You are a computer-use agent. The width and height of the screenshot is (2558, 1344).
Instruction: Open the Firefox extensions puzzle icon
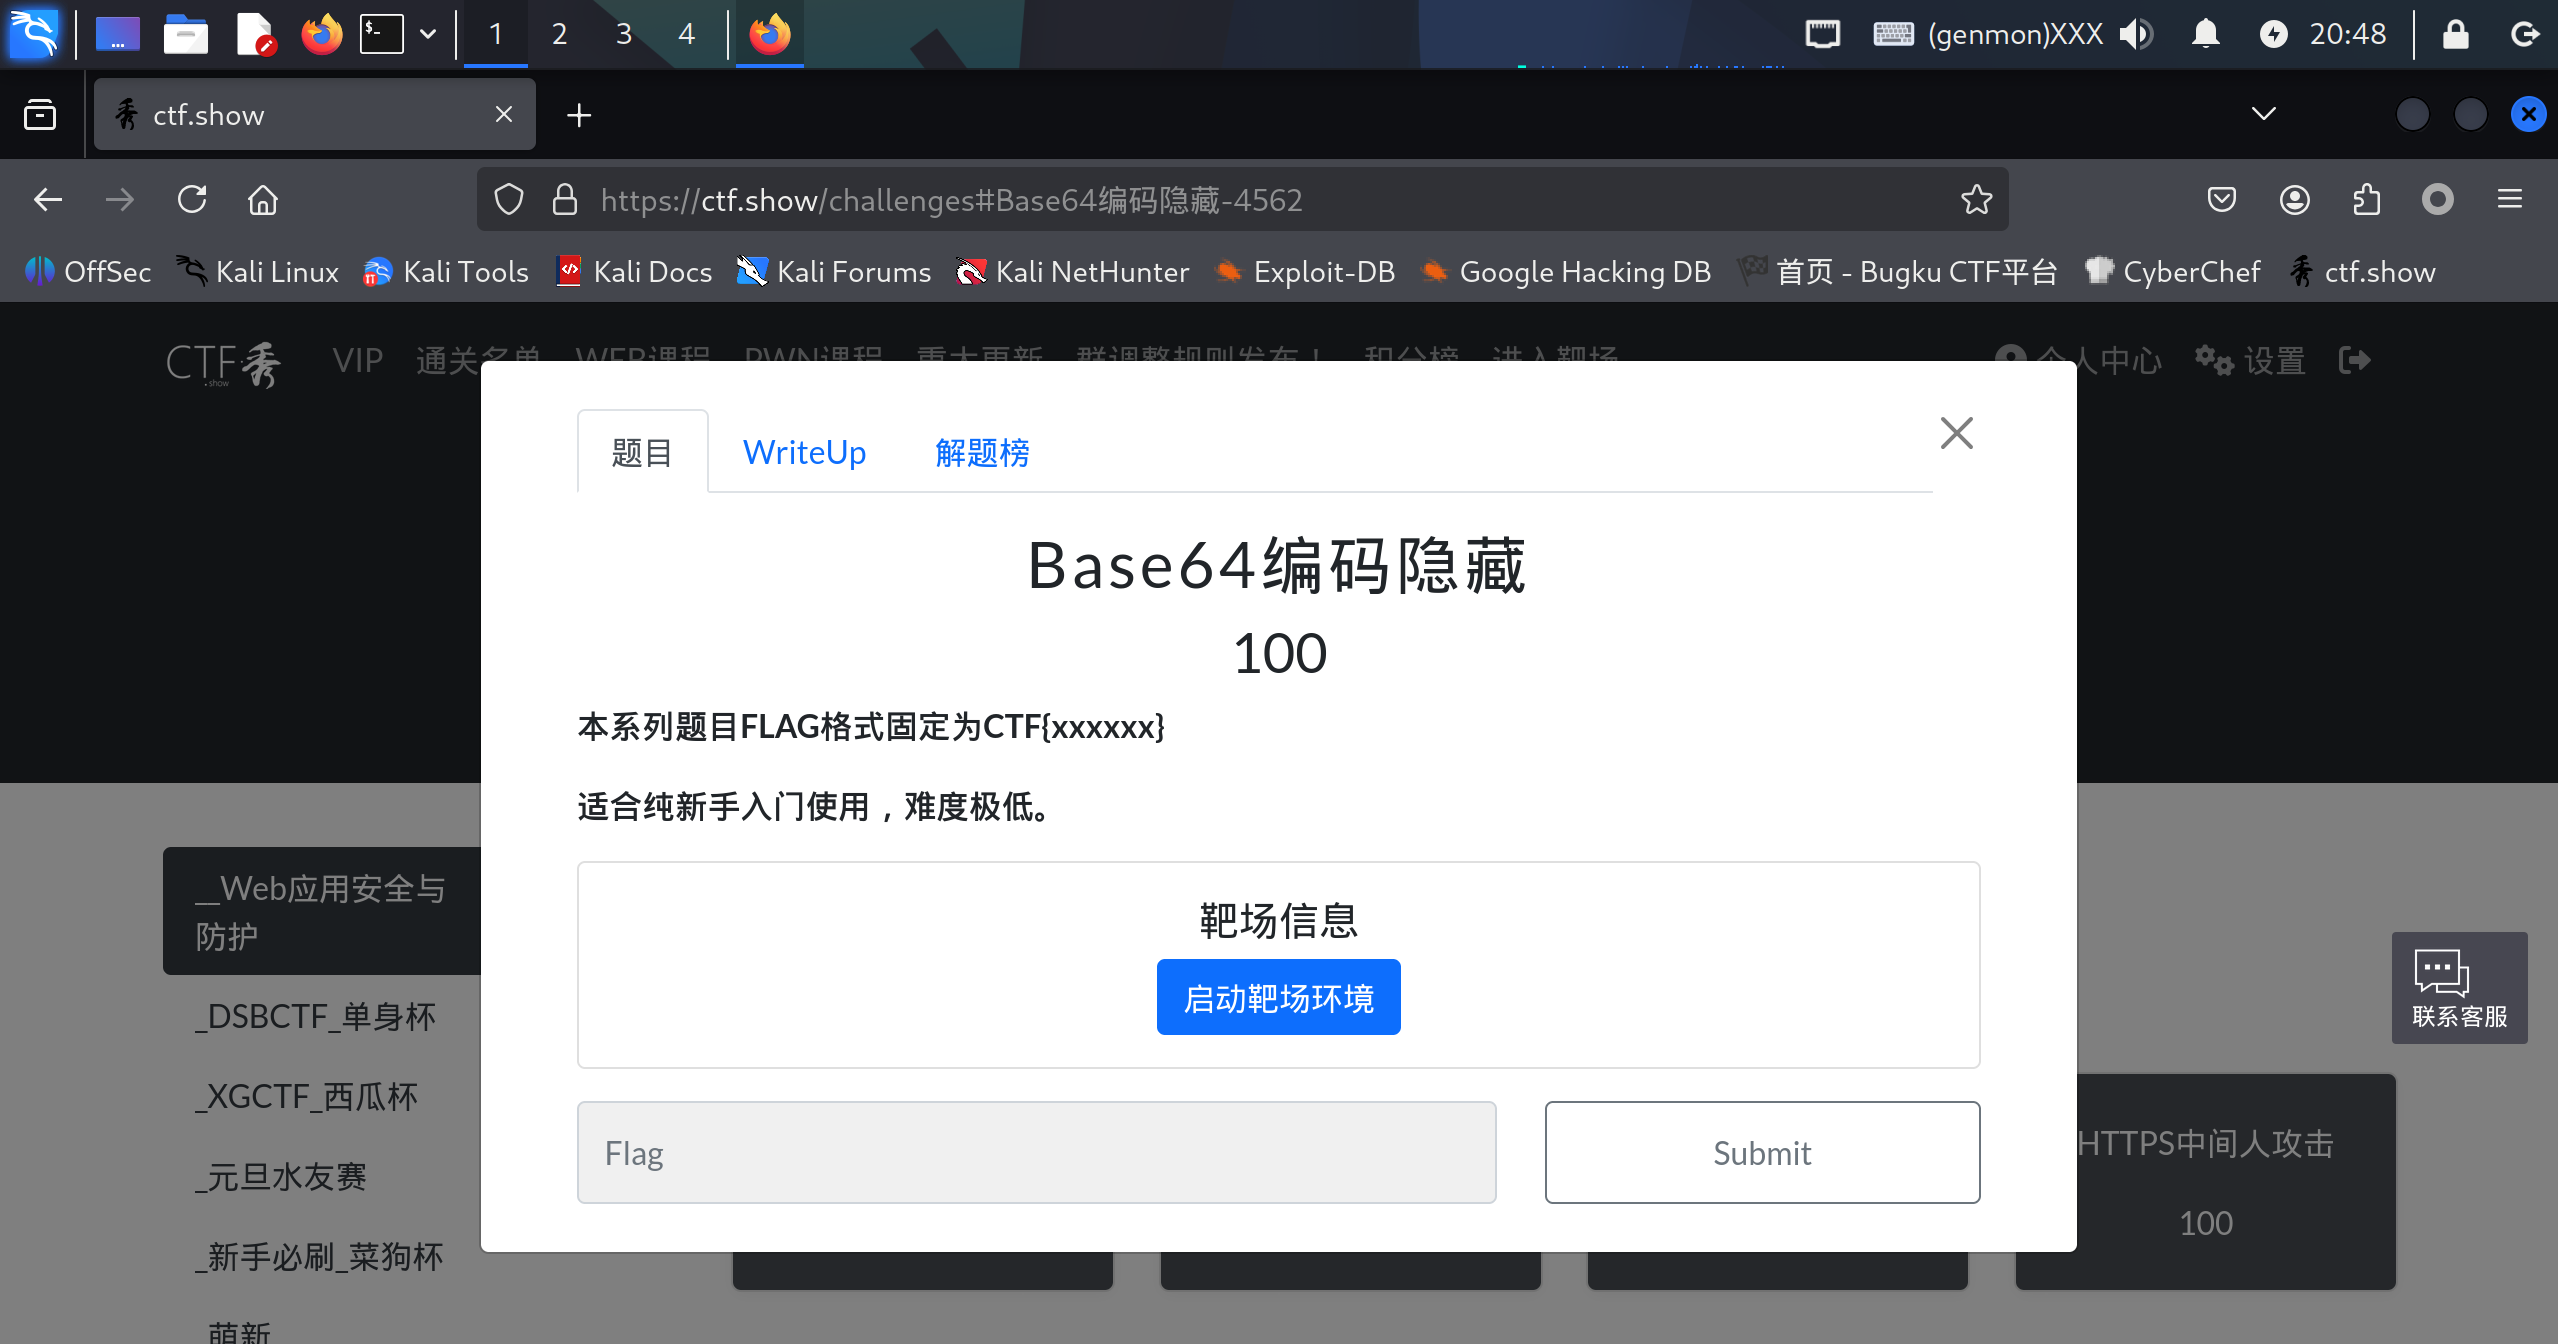tap(2366, 200)
